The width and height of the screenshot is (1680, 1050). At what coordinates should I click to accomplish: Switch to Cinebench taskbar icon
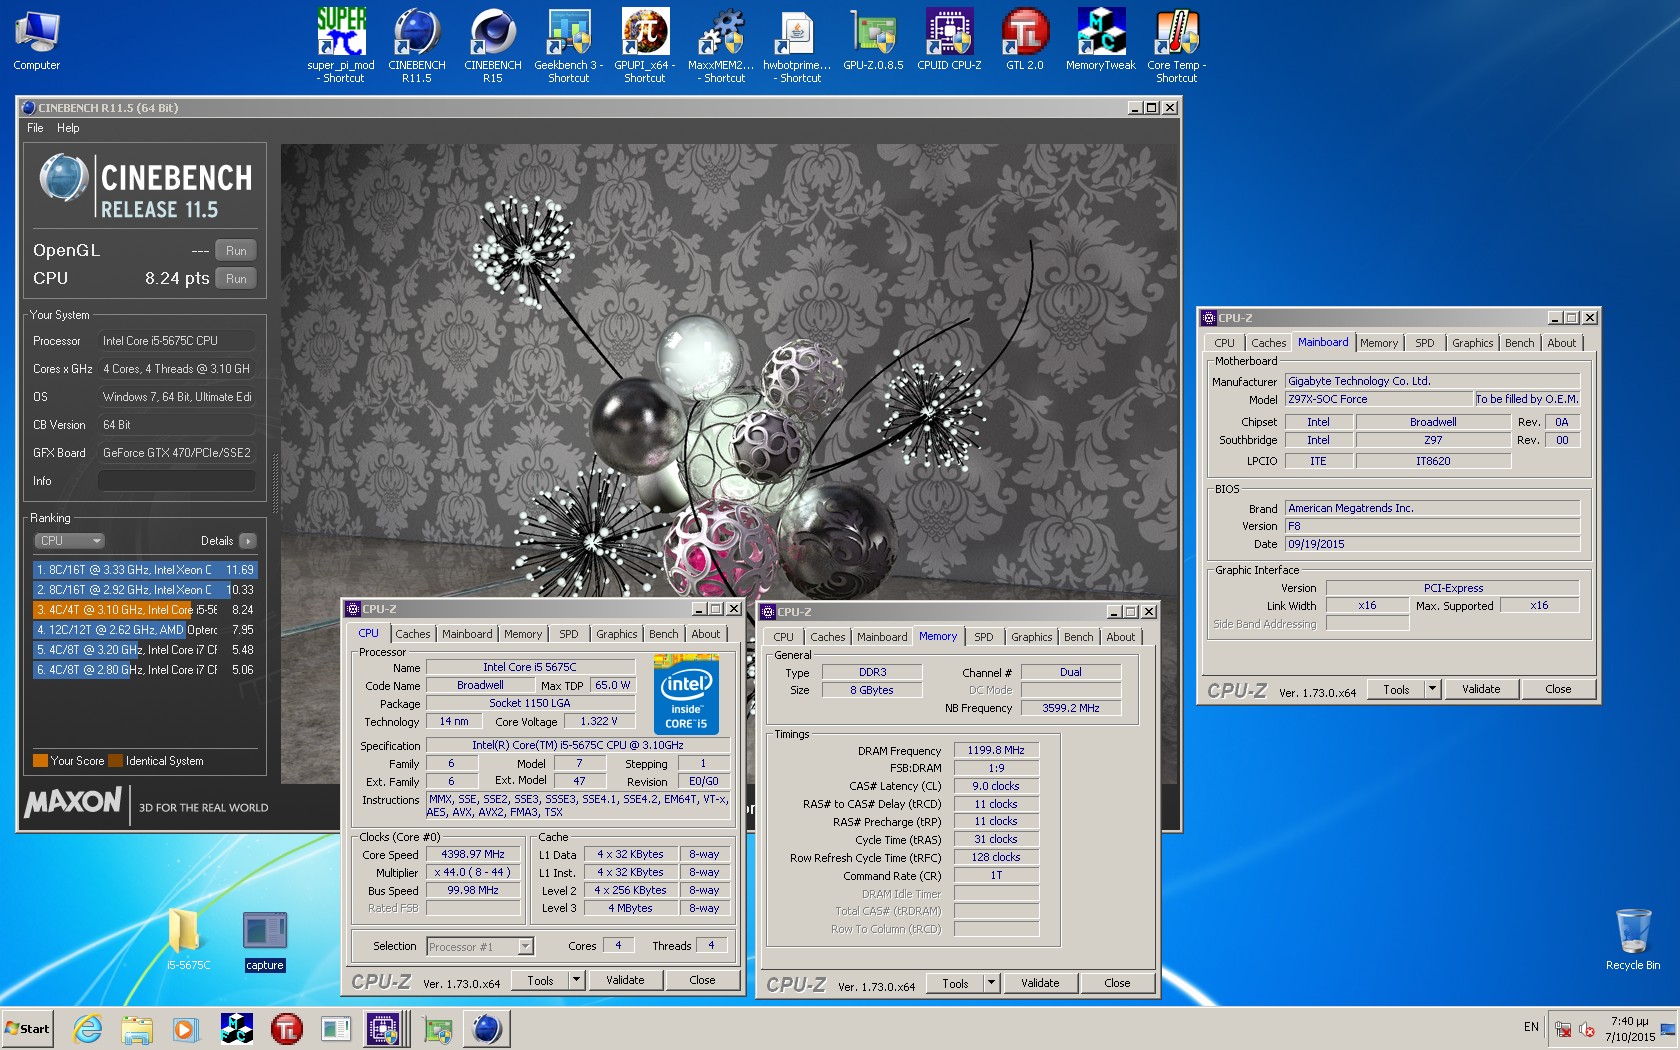487,1028
